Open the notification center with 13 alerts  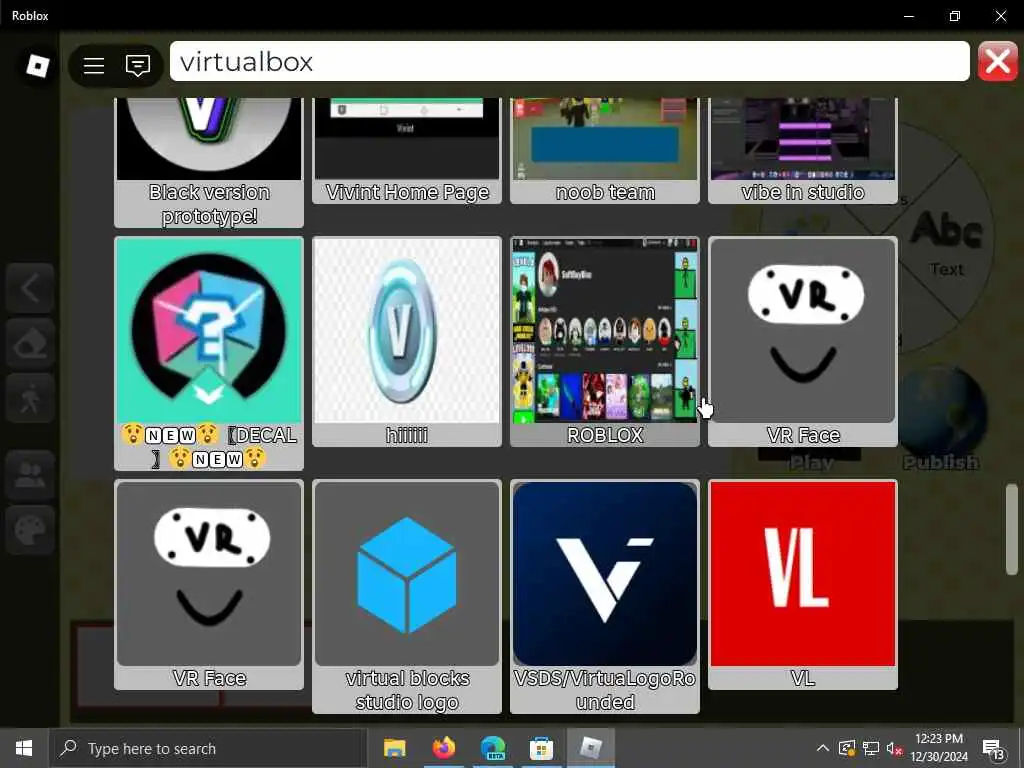coord(993,748)
